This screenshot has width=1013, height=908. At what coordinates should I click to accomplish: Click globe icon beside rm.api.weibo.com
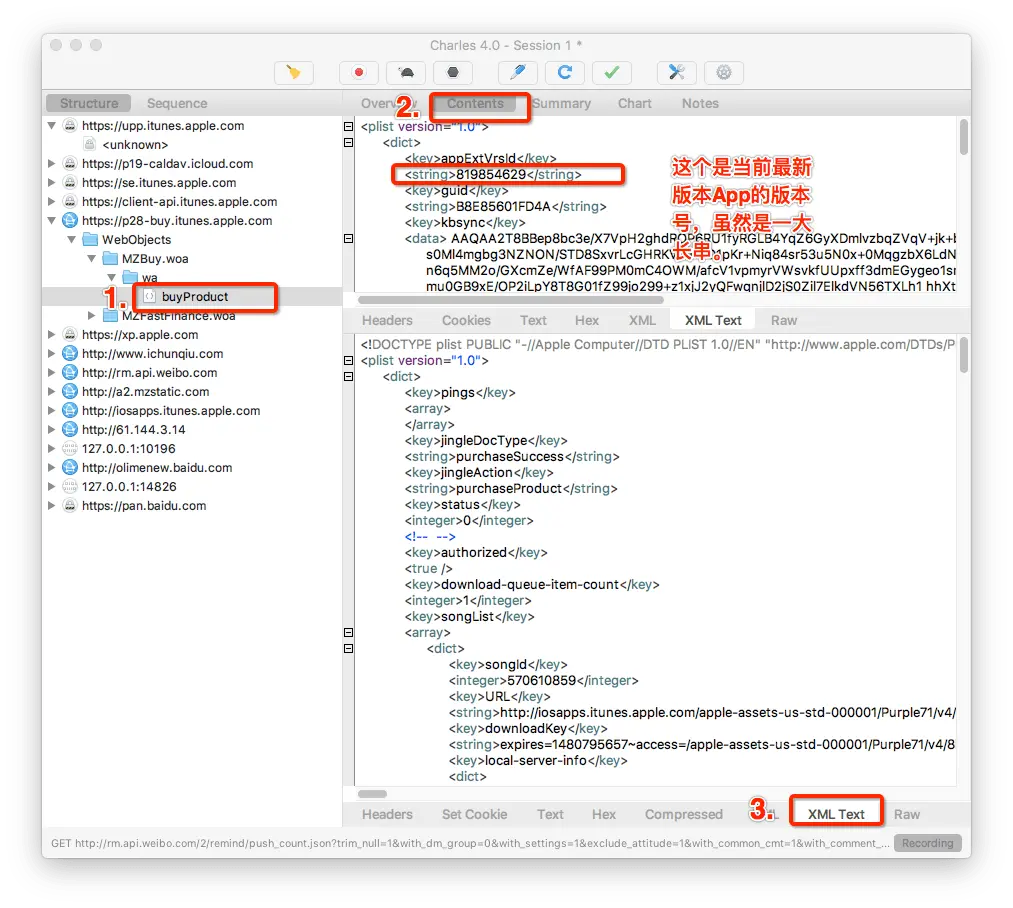tap(70, 372)
